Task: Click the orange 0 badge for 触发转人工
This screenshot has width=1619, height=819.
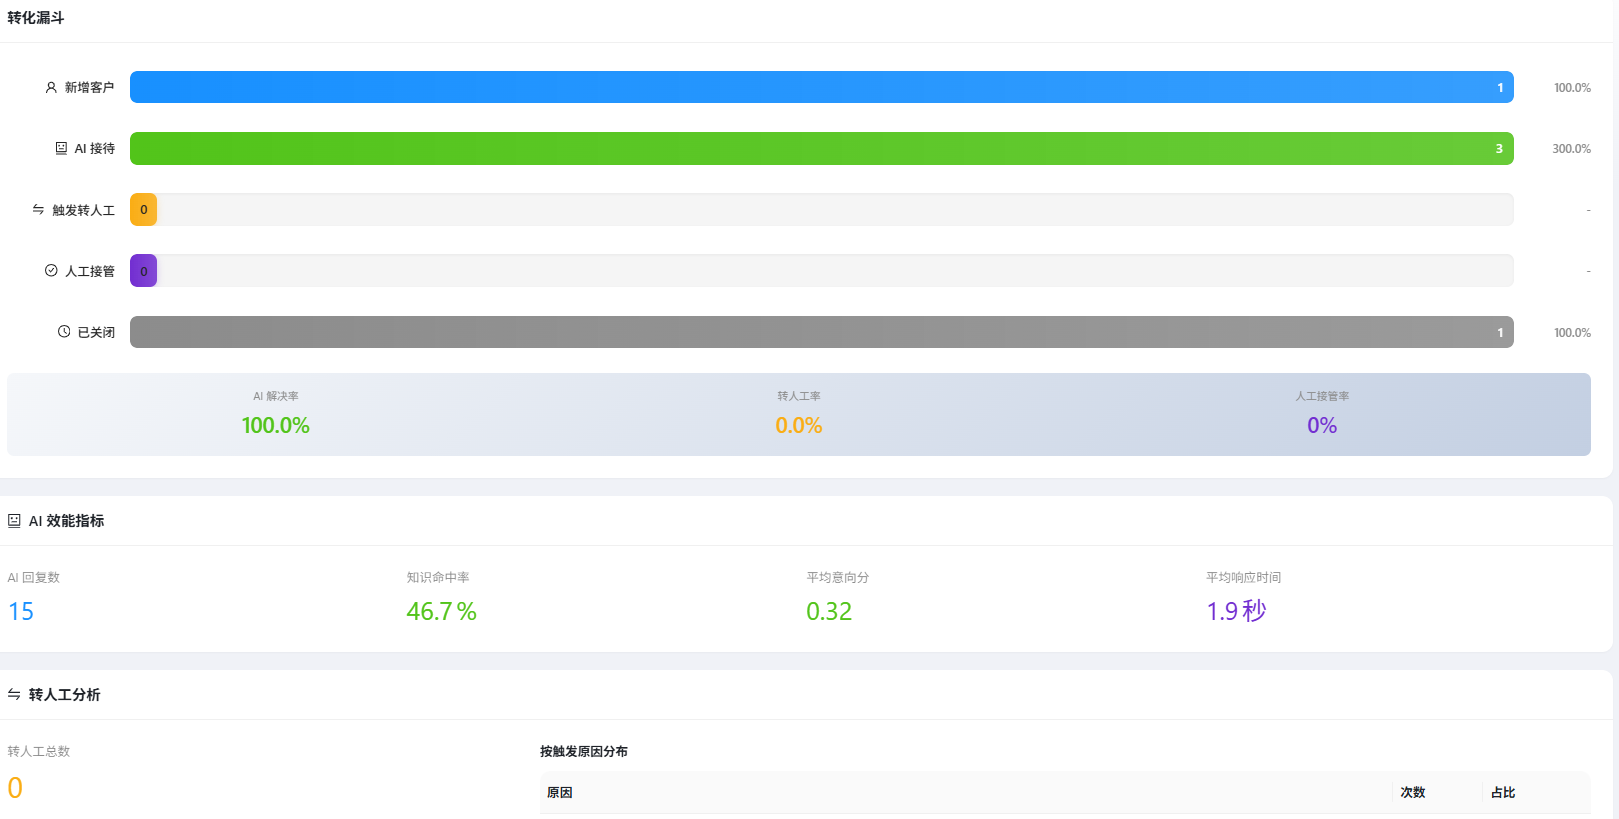Action: [x=144, y=210]
